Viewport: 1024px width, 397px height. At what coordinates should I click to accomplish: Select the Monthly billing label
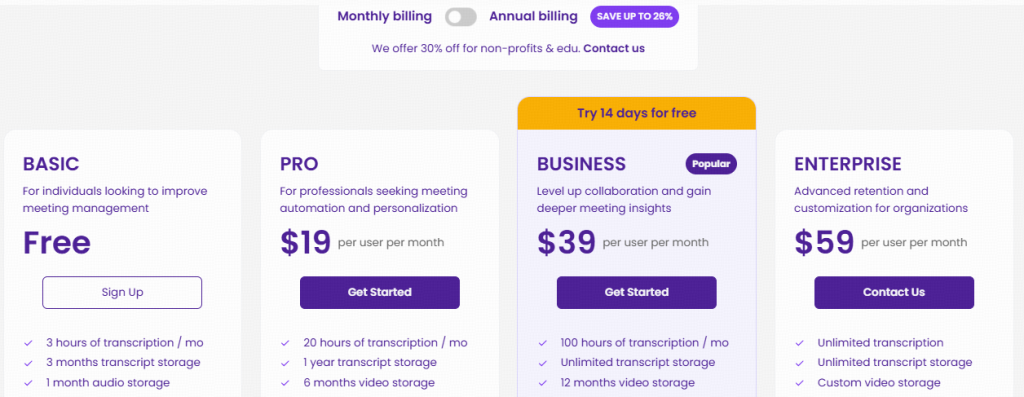[x=385, y=16]
